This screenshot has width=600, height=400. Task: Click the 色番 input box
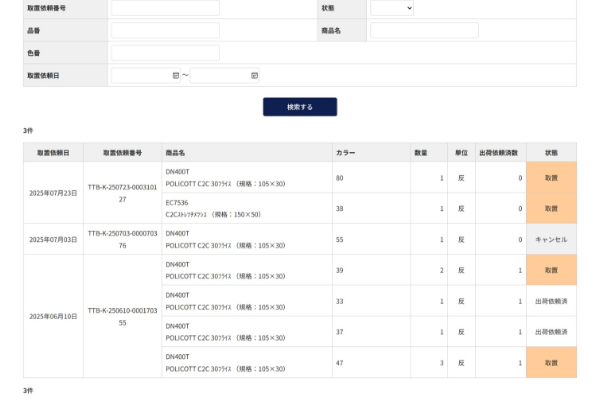click(165, 53)
